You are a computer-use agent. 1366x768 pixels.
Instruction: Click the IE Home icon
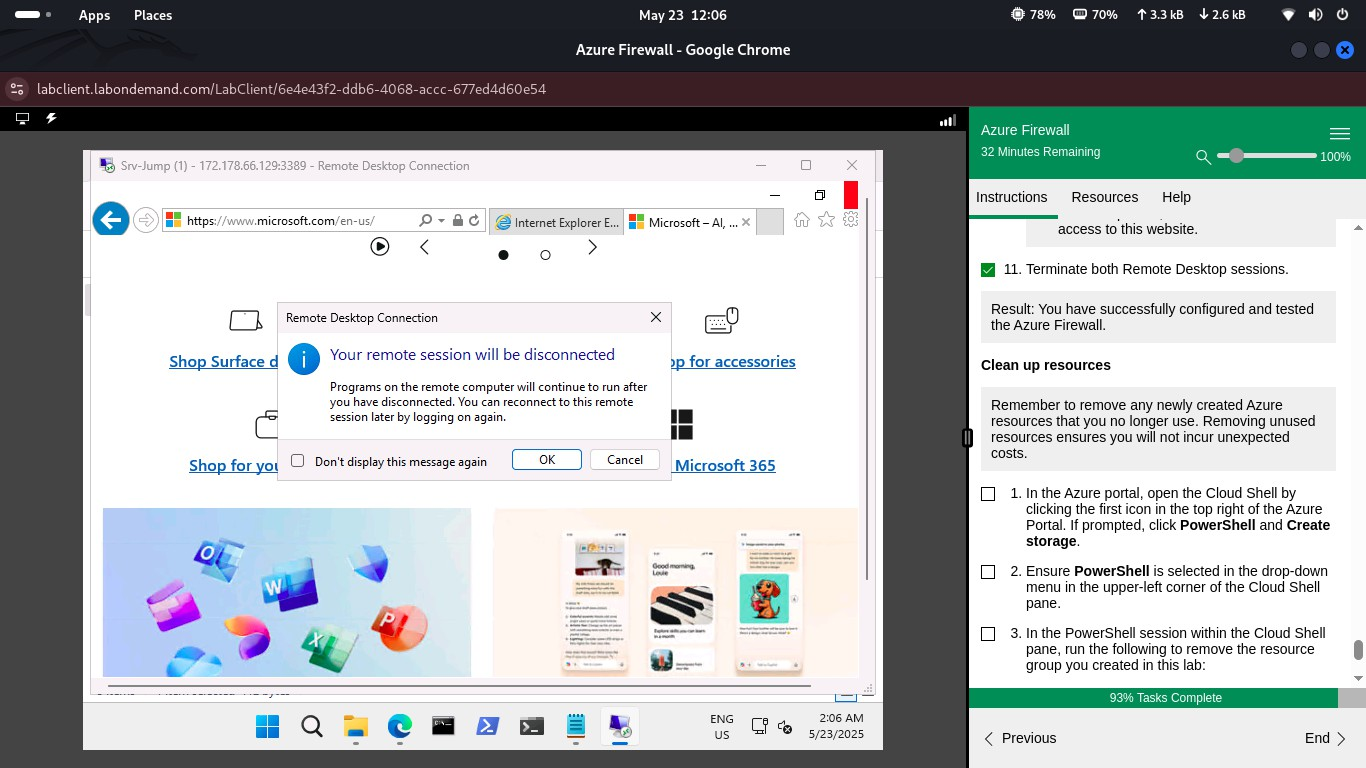pos(801,219)
